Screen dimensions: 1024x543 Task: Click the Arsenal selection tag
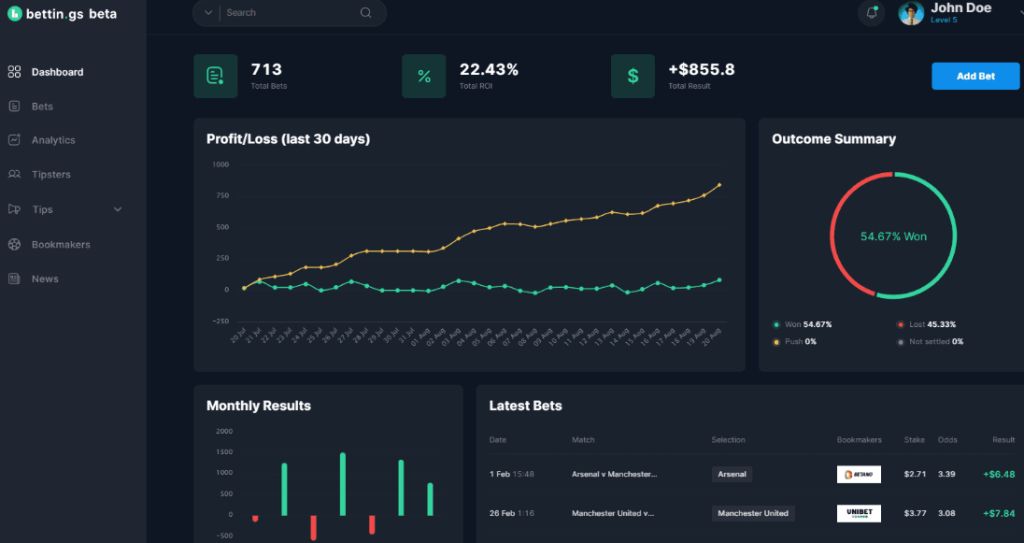tap(732, 474)
